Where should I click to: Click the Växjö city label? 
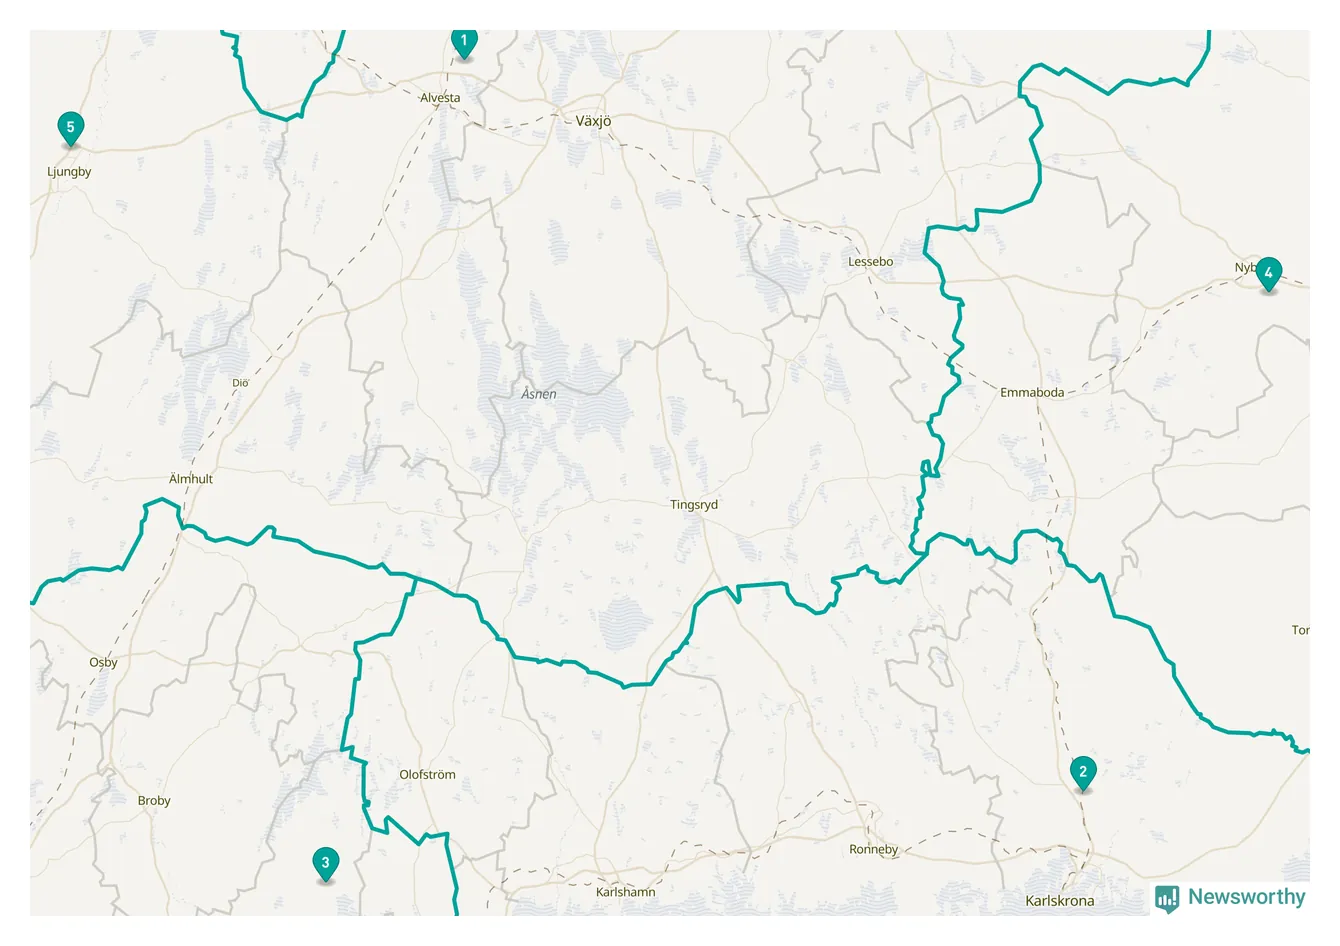click(x=593, y=121)
